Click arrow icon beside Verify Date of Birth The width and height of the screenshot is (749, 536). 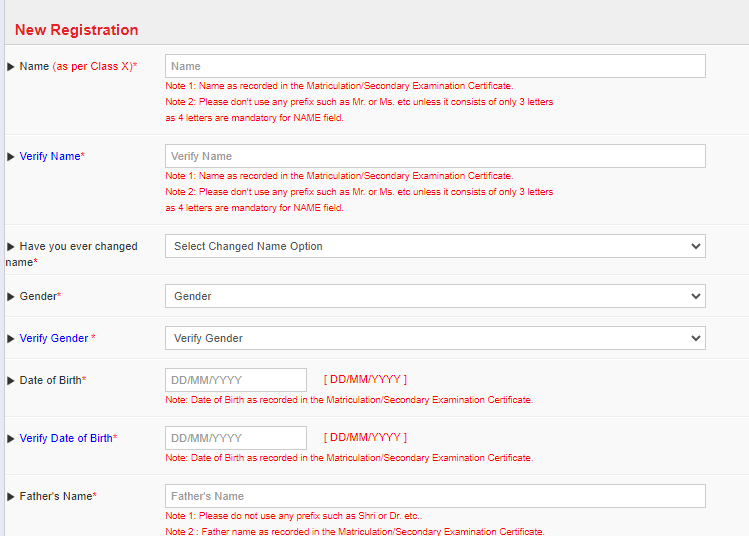(x=11, y=439)
